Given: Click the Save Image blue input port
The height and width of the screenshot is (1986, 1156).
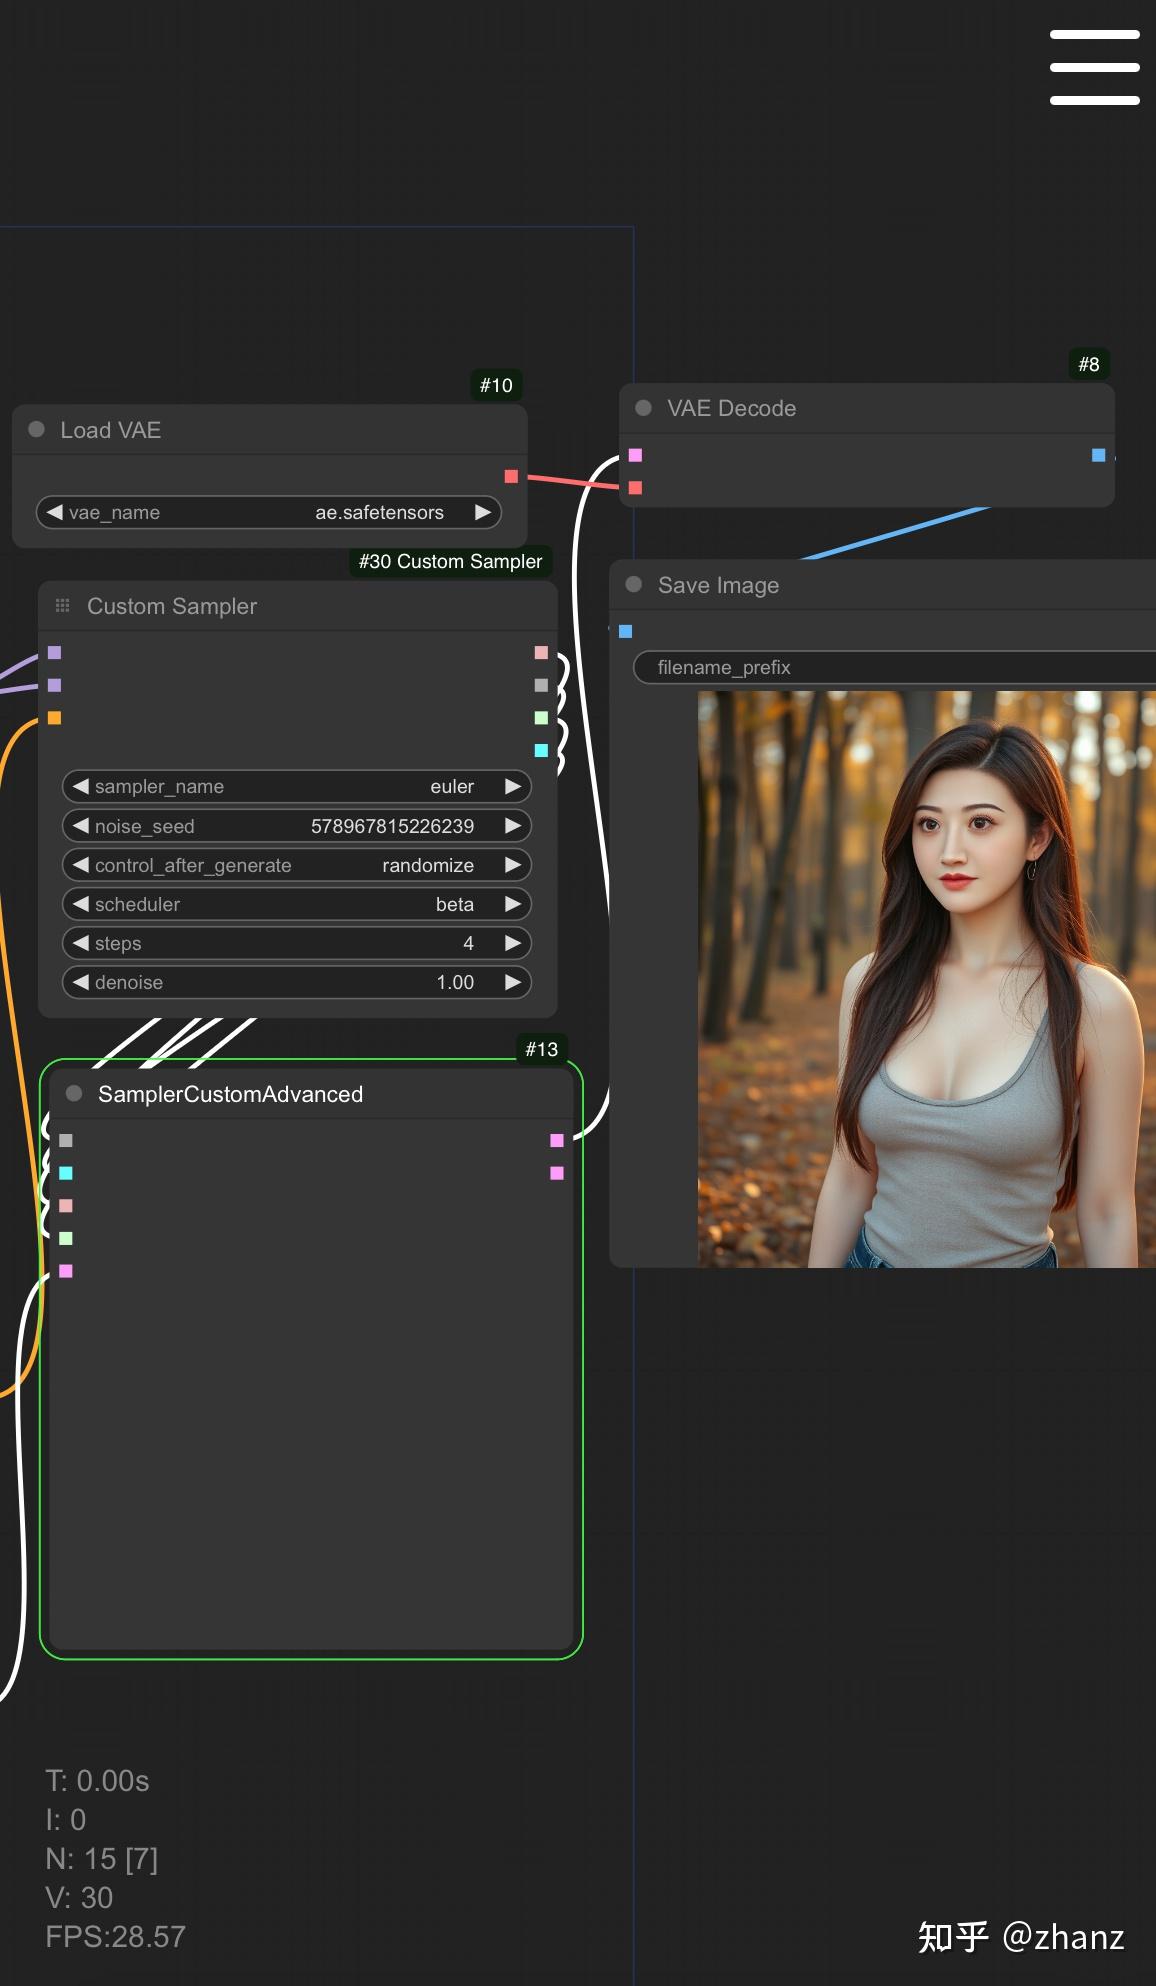Looking at the screenshot, I should 626,631.
